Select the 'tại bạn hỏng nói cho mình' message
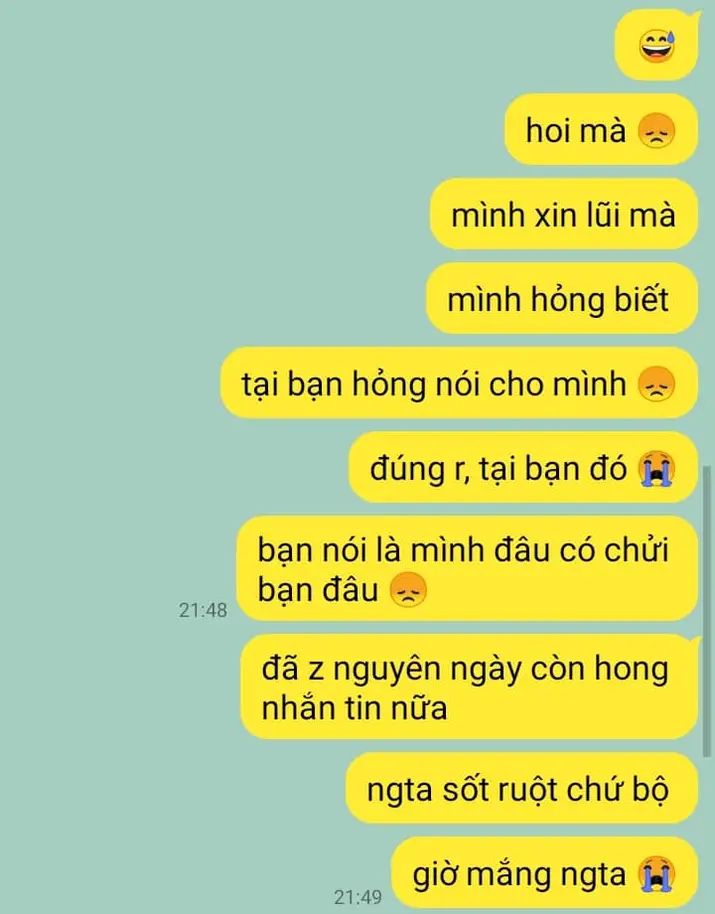 (459, 383)
